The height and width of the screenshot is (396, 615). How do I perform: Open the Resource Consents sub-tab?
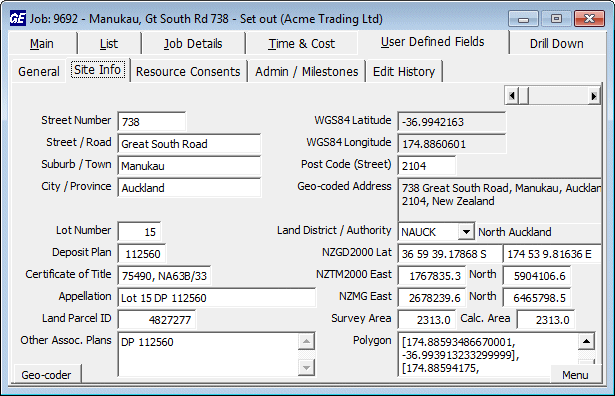click(188, 71)
